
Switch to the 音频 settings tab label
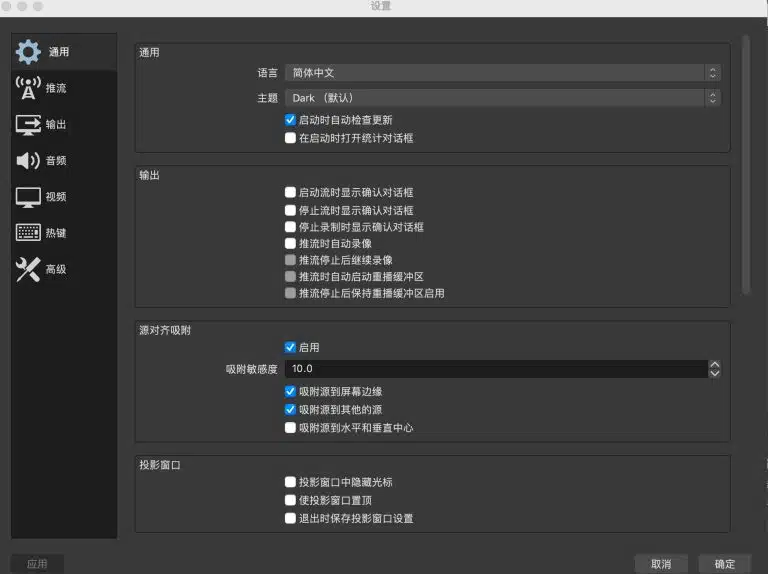point(56,161)
